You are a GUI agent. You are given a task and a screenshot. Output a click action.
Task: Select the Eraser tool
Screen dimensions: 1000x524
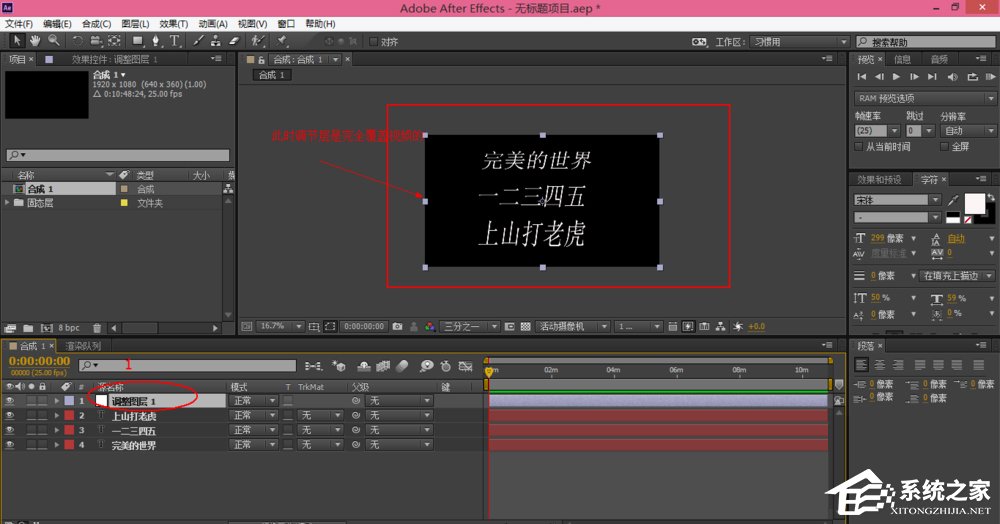(x=234, y=41)
